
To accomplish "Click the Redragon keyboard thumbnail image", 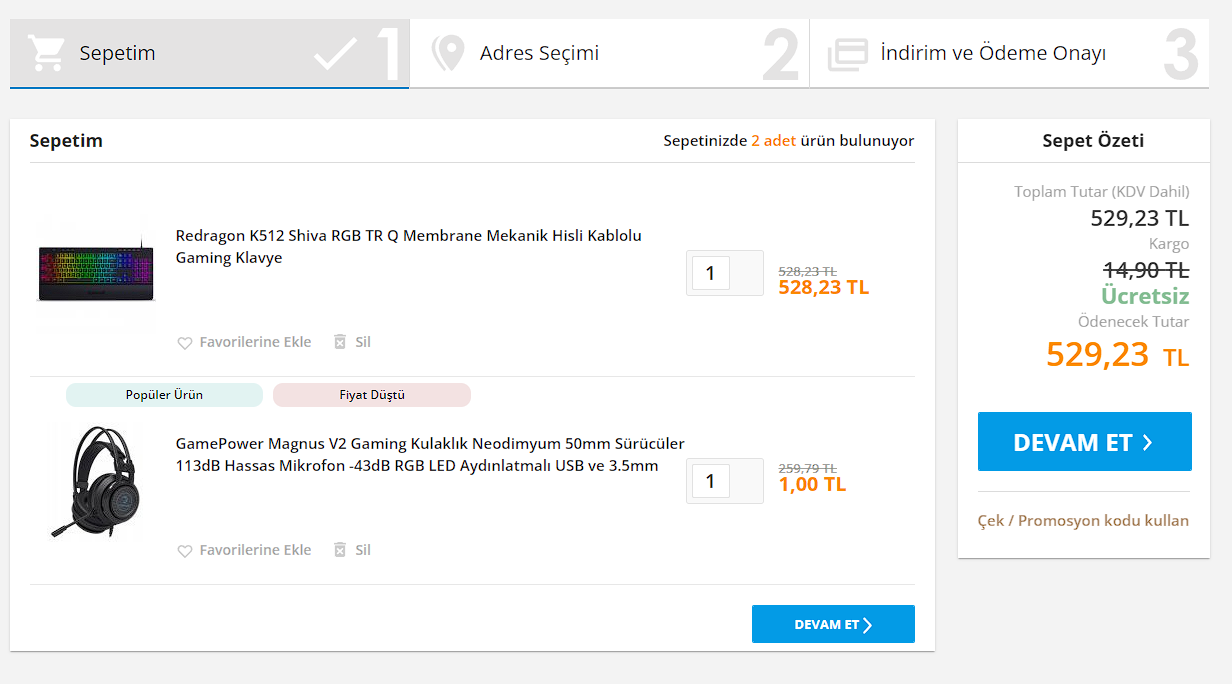I will pyautogui.click(x=96, y=270).
